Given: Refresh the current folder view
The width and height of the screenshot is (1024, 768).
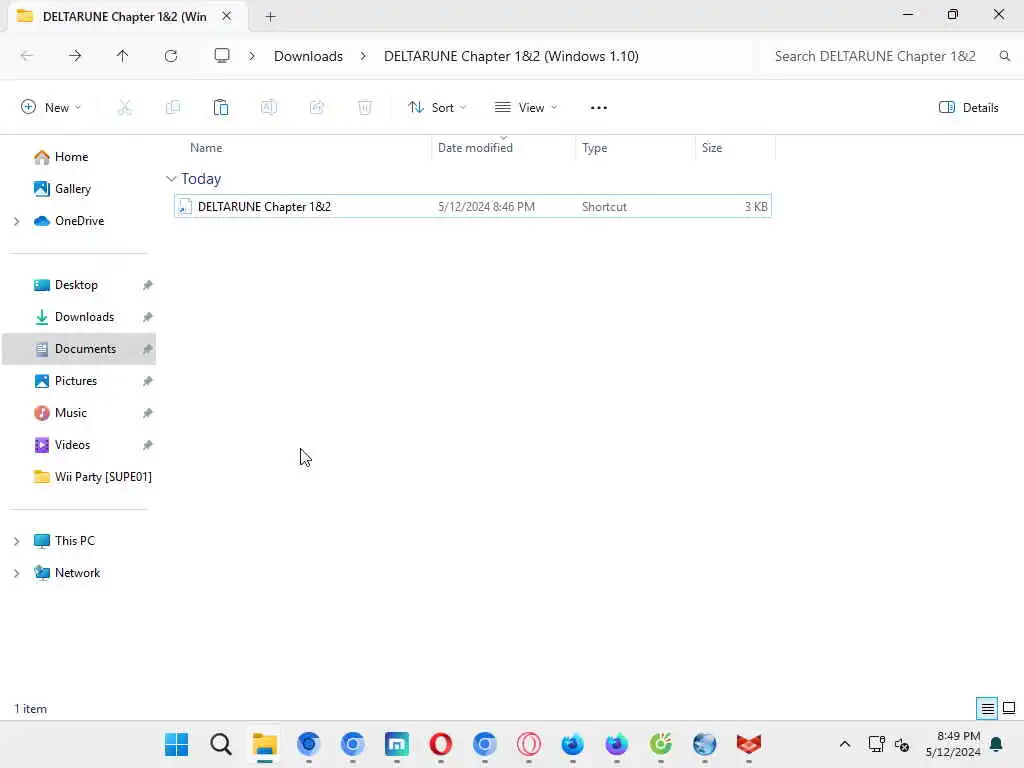Looking at the screenshot, I should 171,56.
